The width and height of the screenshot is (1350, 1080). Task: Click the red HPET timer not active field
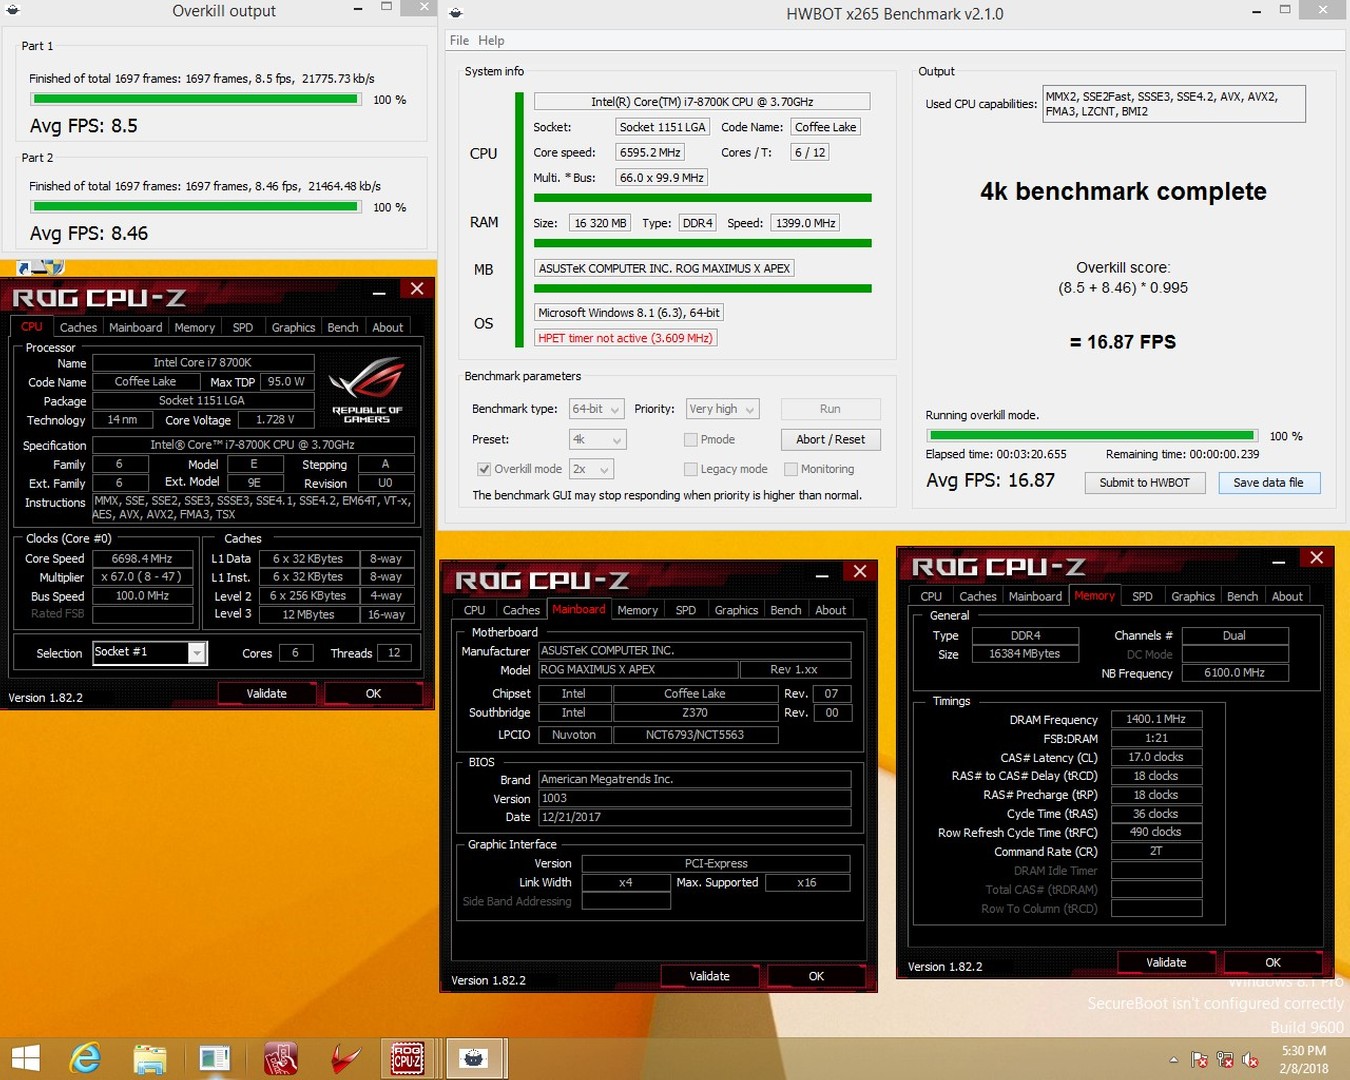point(626,338)
